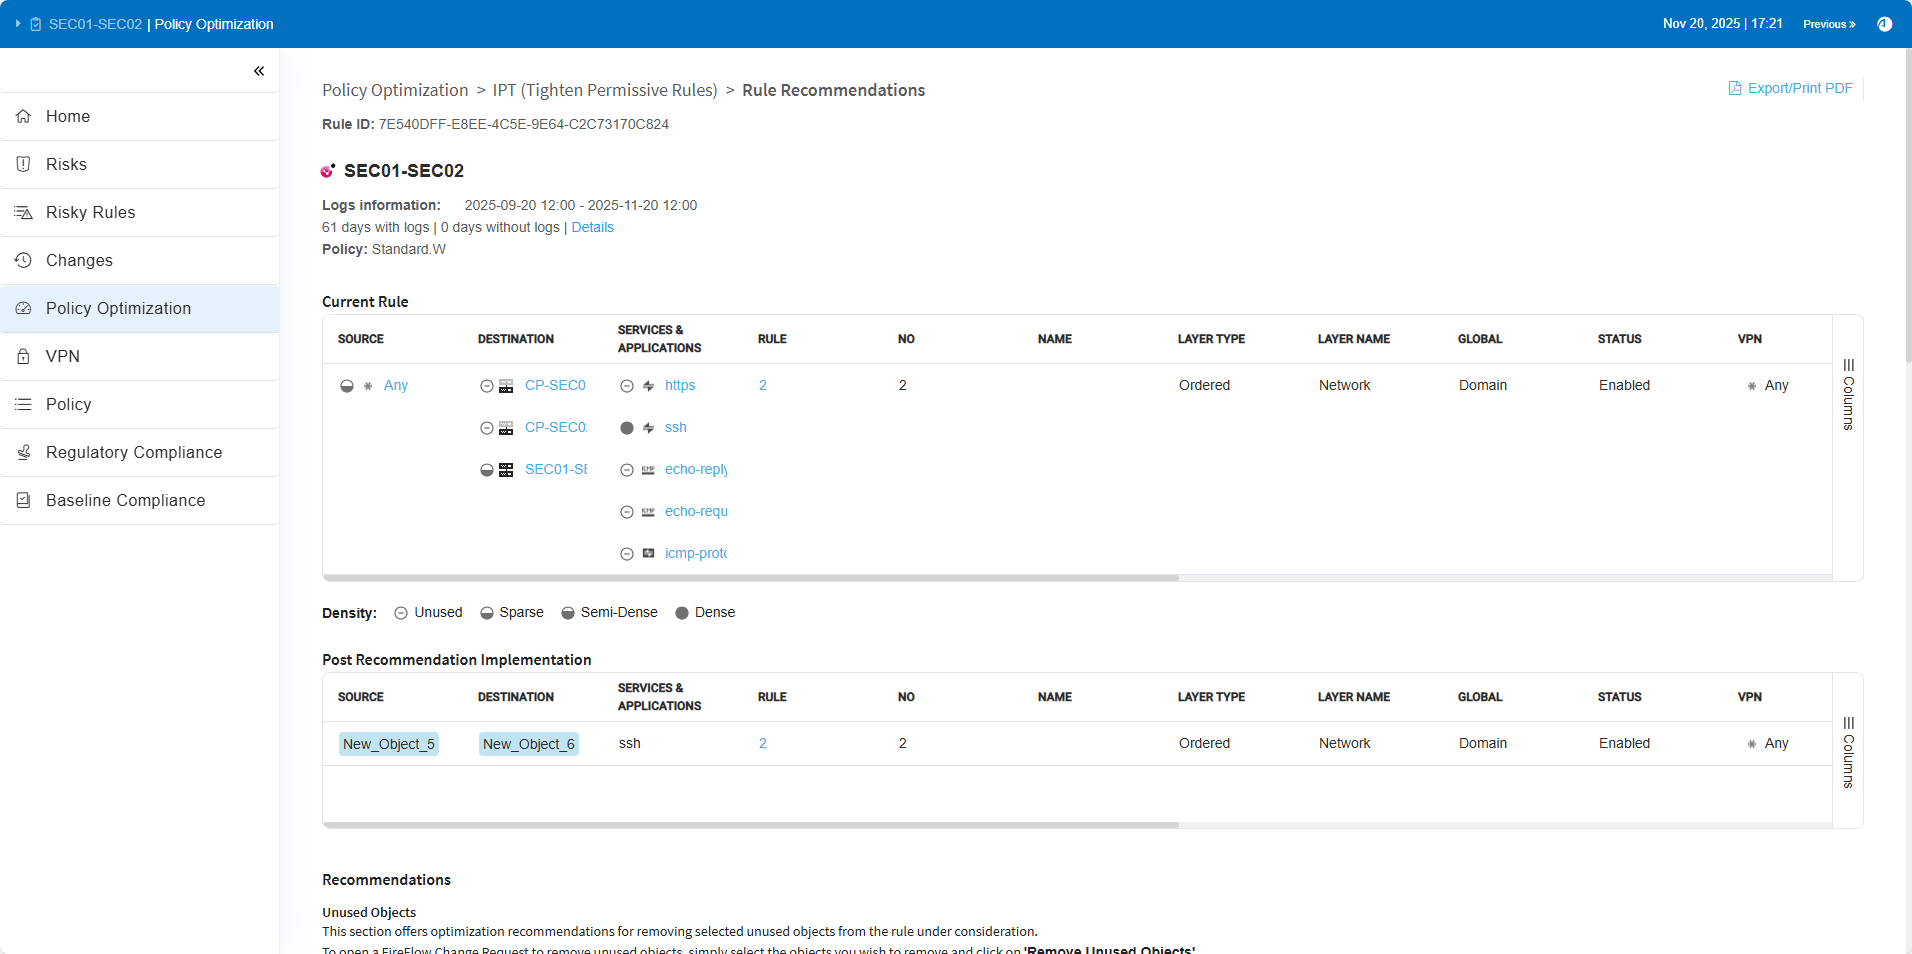Click the New_Object_5 source tag
The height and width of the screenshot is (954, 1912).
(x=388, y=744)
